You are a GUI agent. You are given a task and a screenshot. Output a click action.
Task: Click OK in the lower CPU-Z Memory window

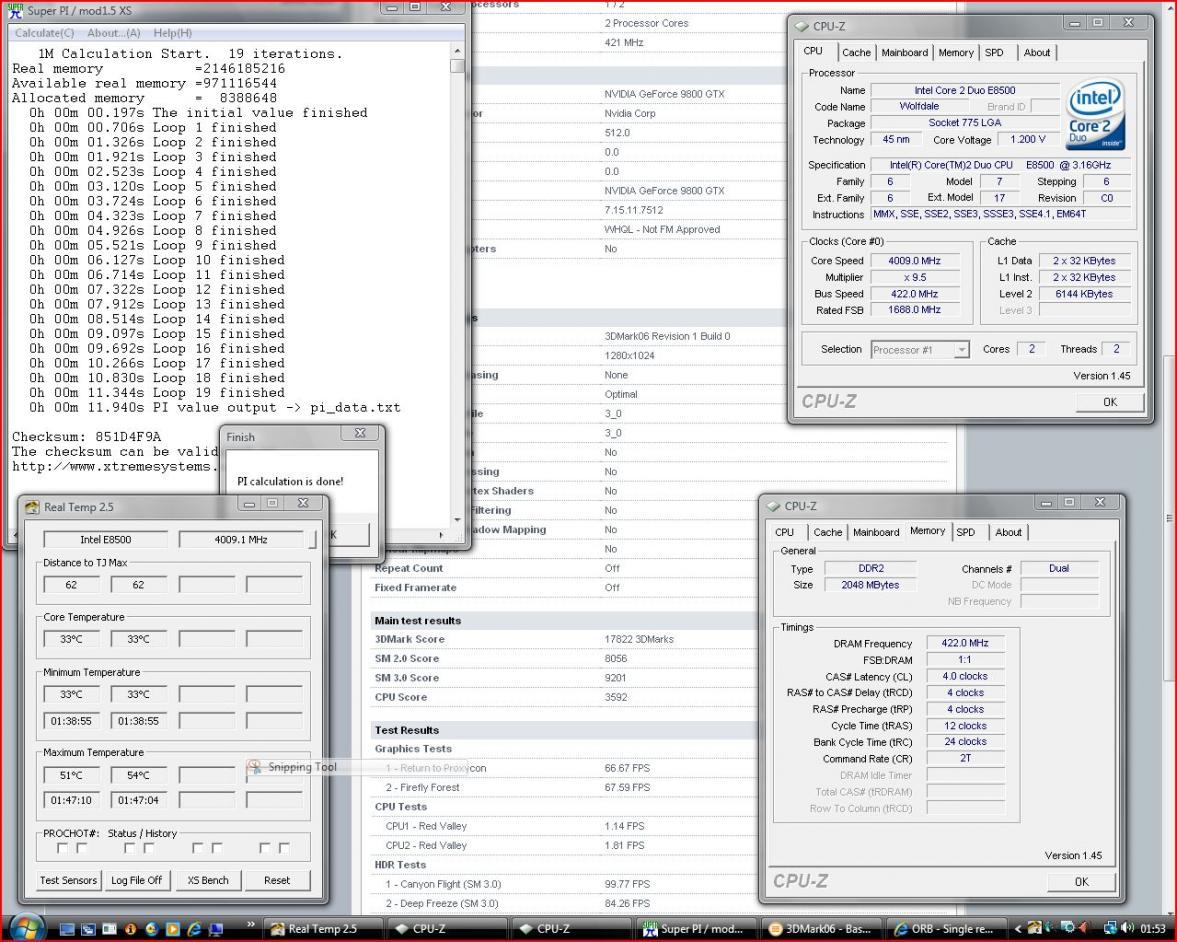(1081, 882)
